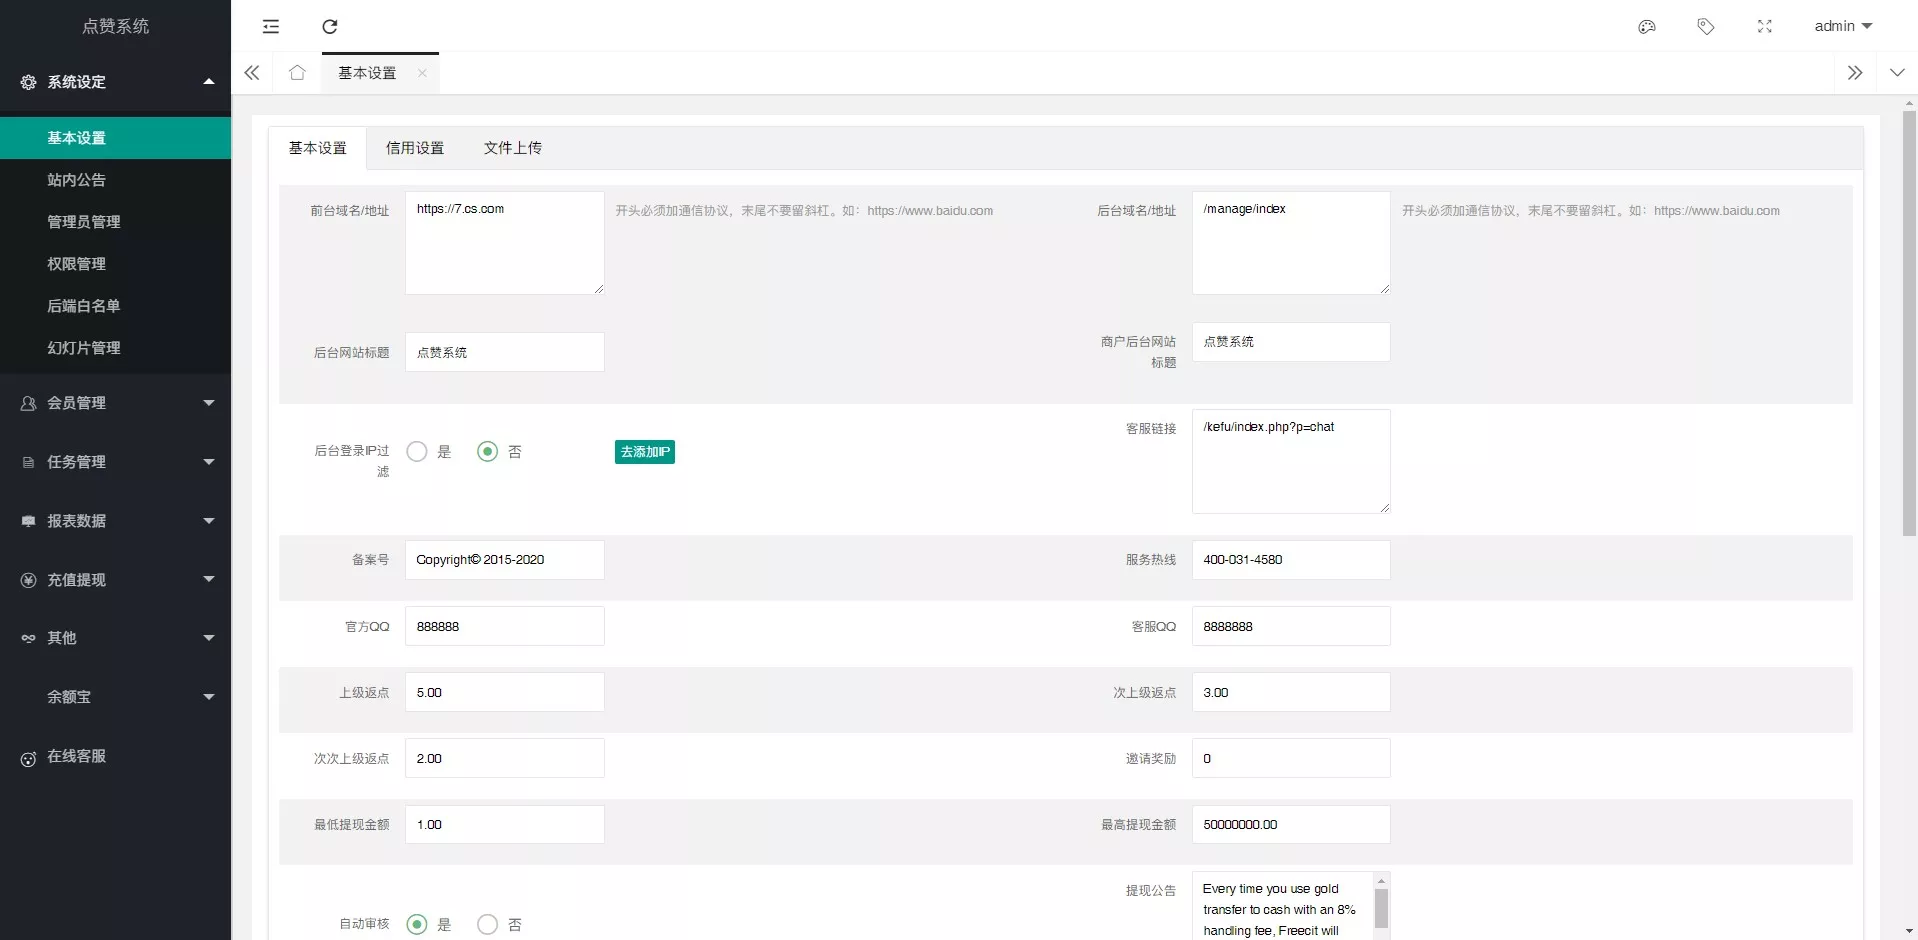Switch to the 文件上传 tab

pyautogui.click(x=512, y=148)
